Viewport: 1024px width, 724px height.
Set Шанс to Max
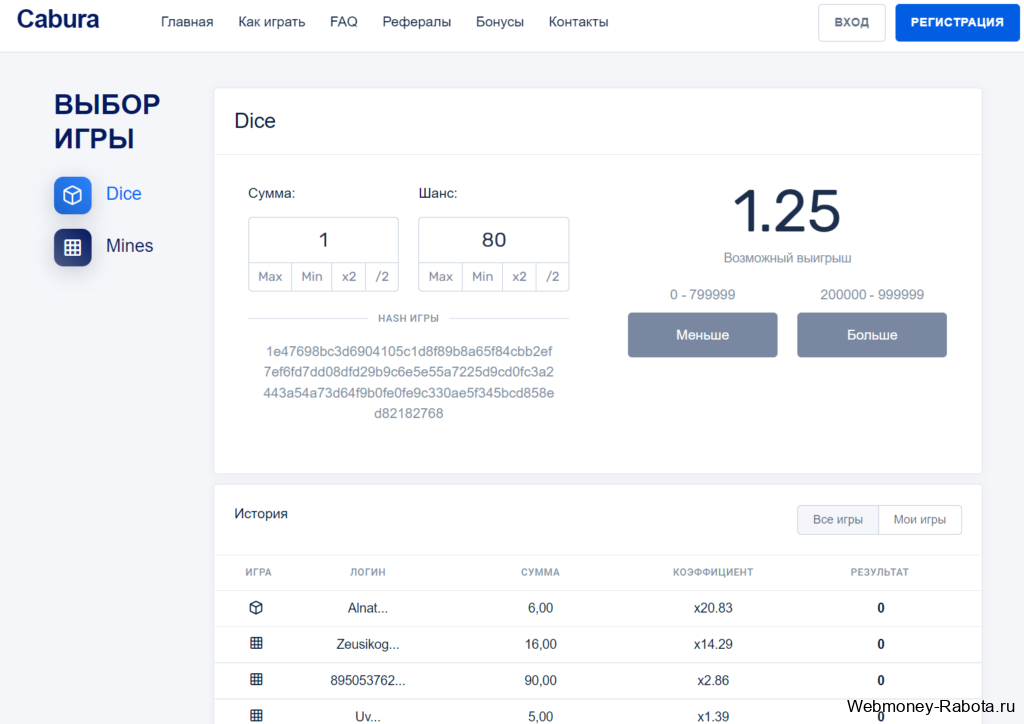coord(441,277)
